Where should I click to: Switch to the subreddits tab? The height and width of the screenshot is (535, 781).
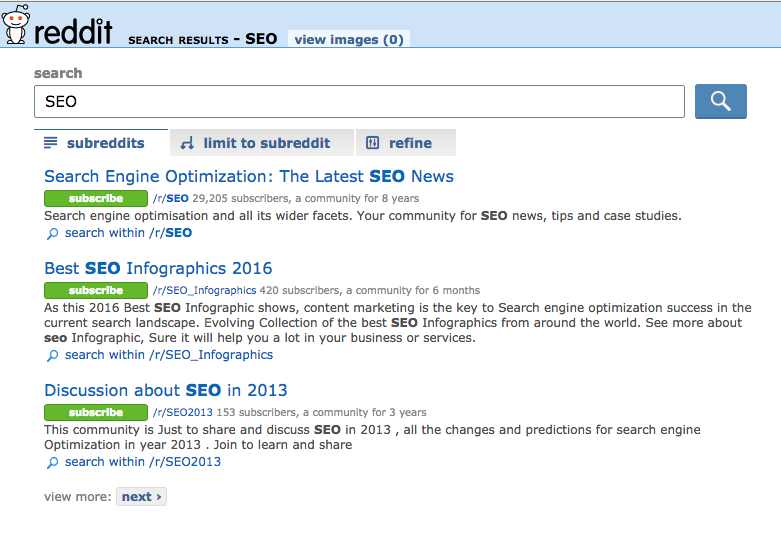click(101, 143)
